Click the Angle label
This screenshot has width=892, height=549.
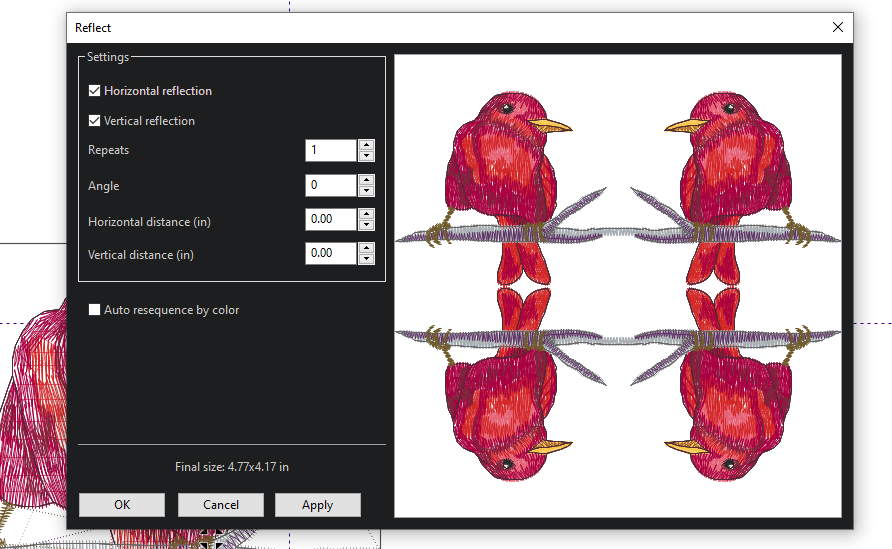(103, 186)
